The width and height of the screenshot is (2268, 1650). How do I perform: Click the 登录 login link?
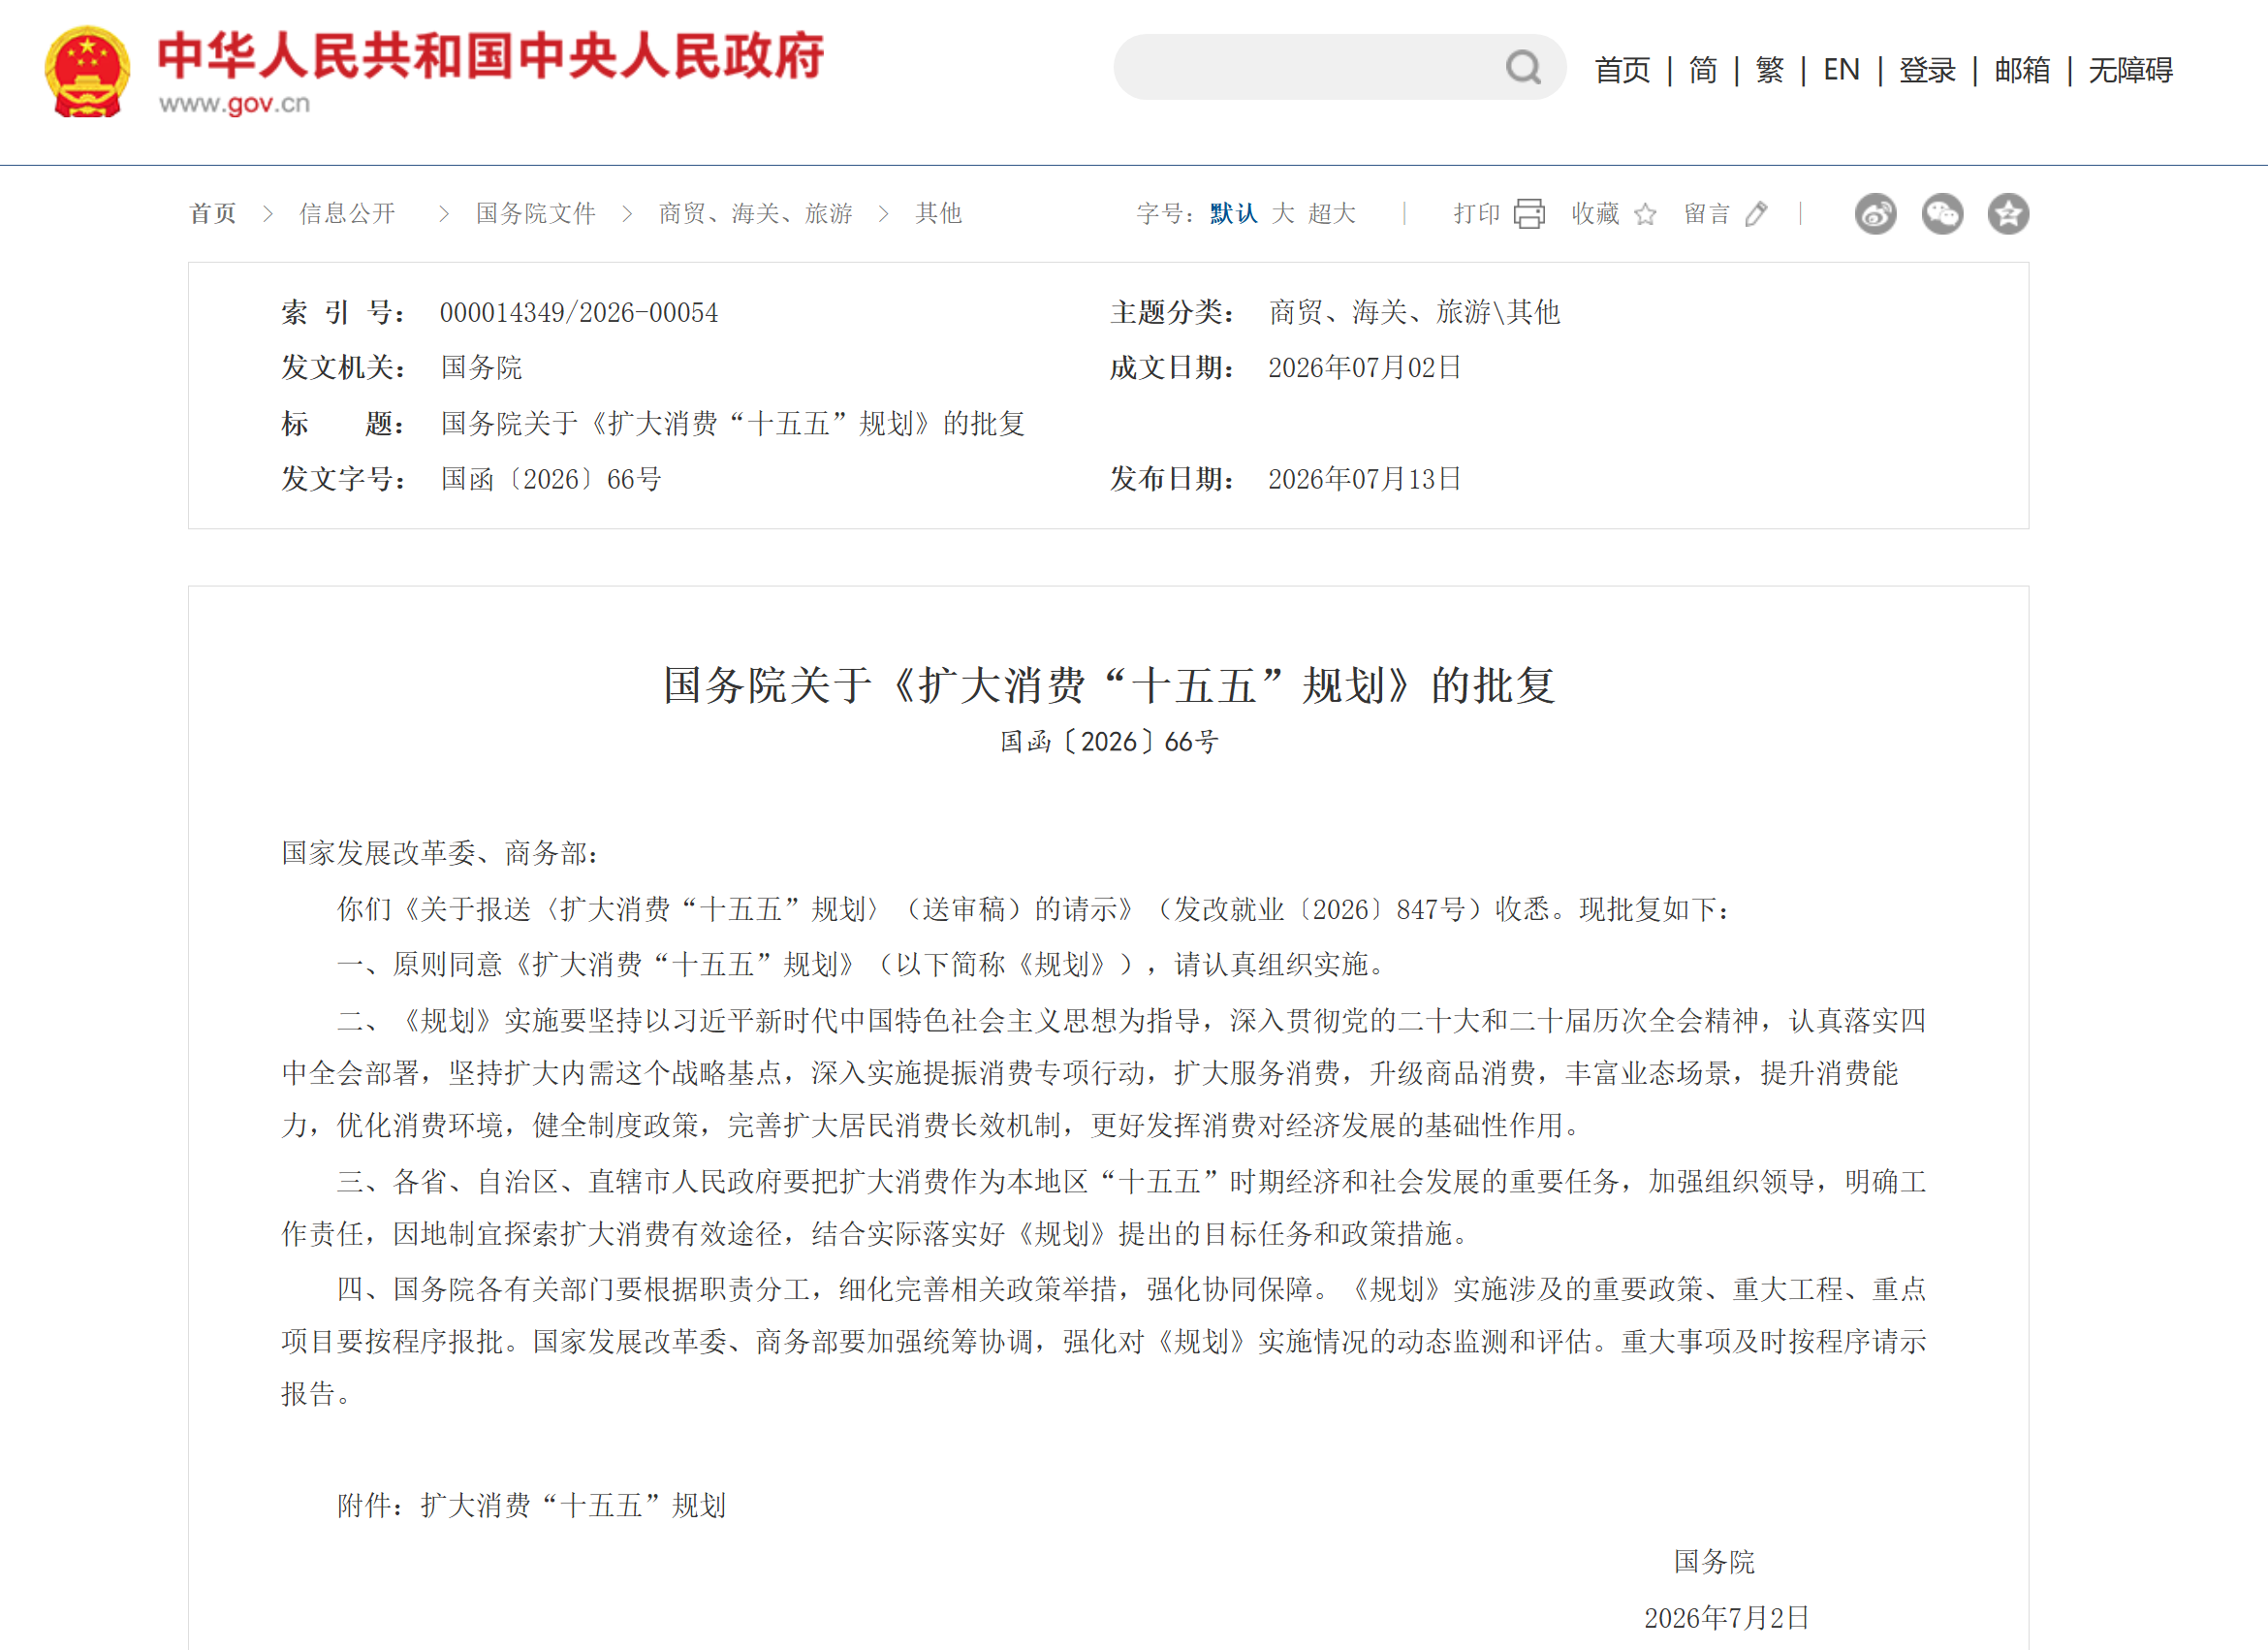pyautogui.click(x=1927, y=70)
